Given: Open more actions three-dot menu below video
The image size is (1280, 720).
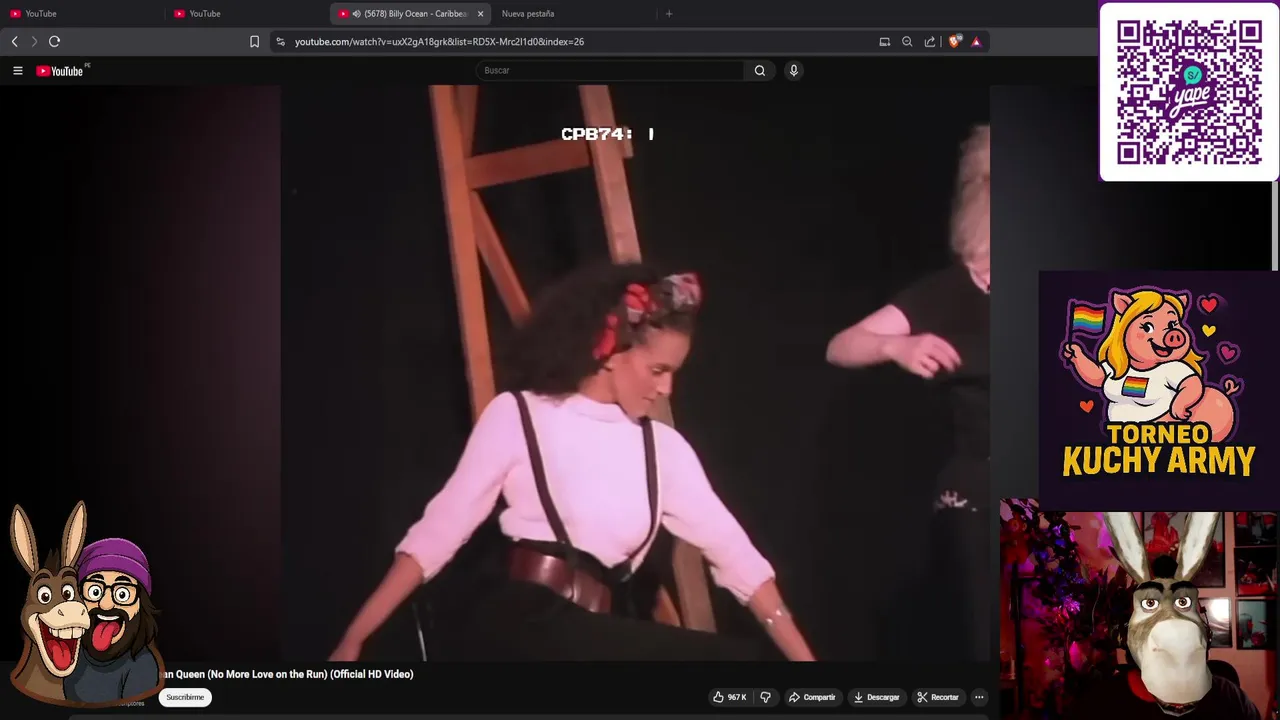Looking at the screenshot, I should coord(979,697).
